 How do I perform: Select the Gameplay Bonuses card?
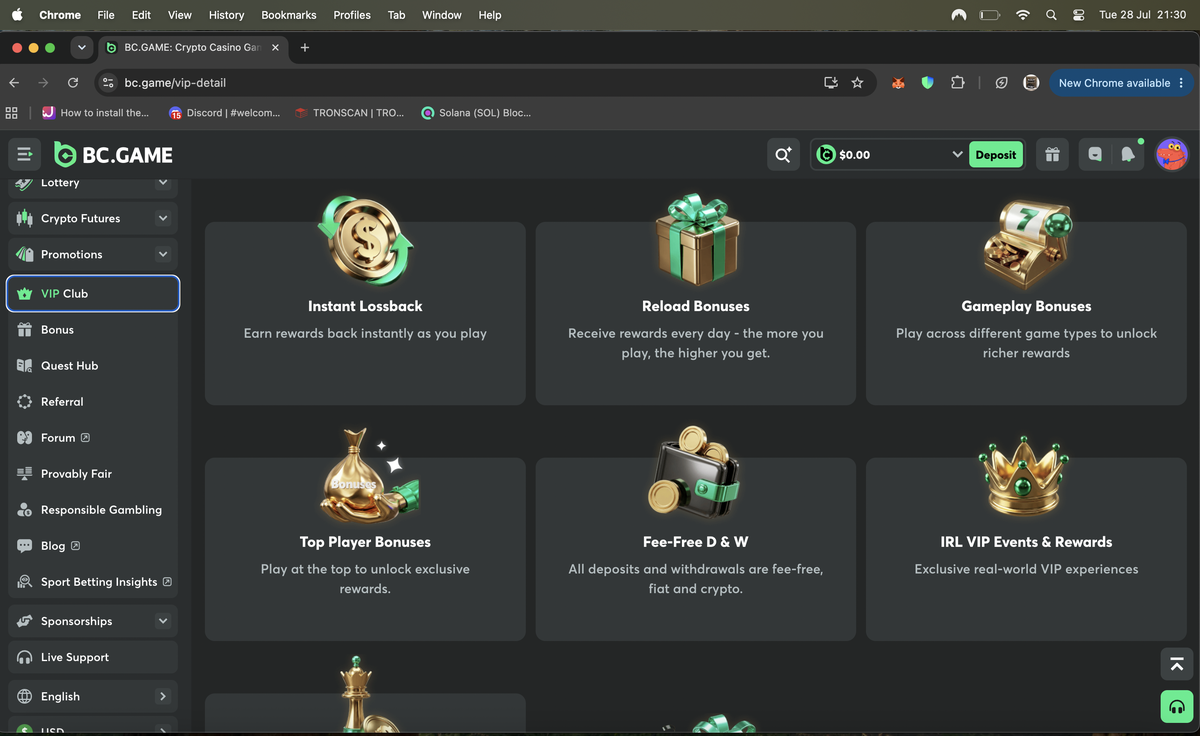(1026, 313)
